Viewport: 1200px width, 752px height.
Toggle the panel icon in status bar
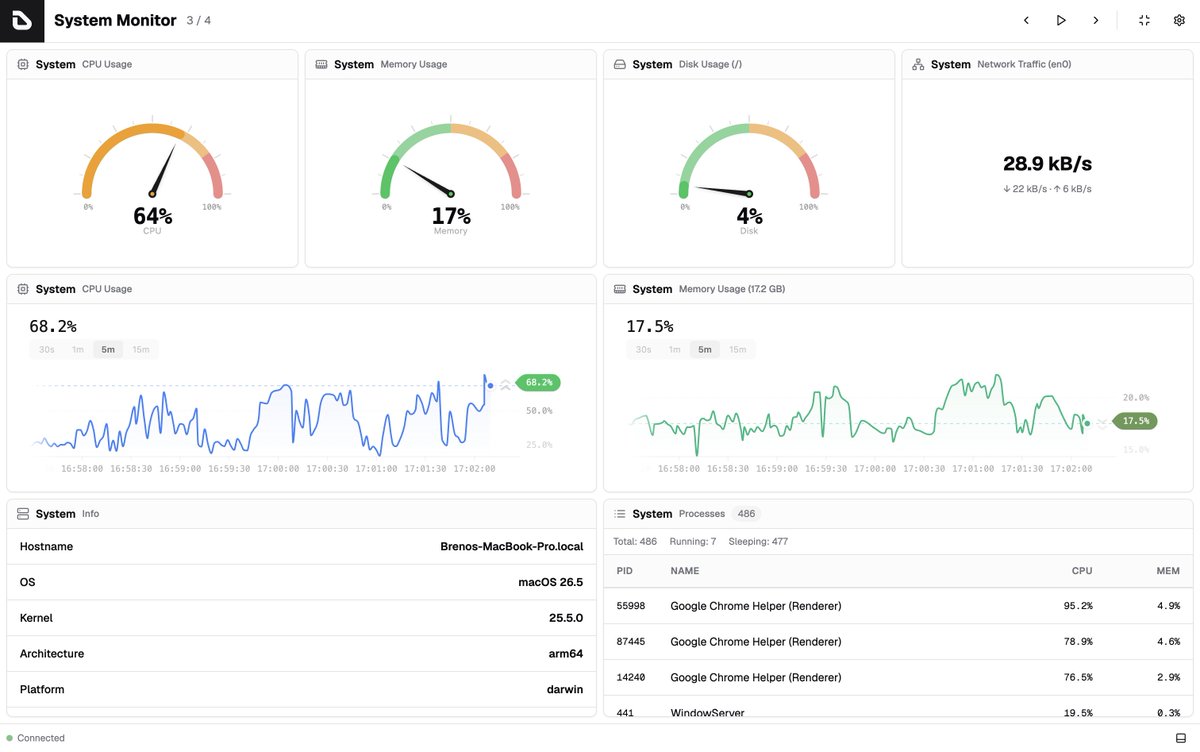click(x=1181, y=738)
